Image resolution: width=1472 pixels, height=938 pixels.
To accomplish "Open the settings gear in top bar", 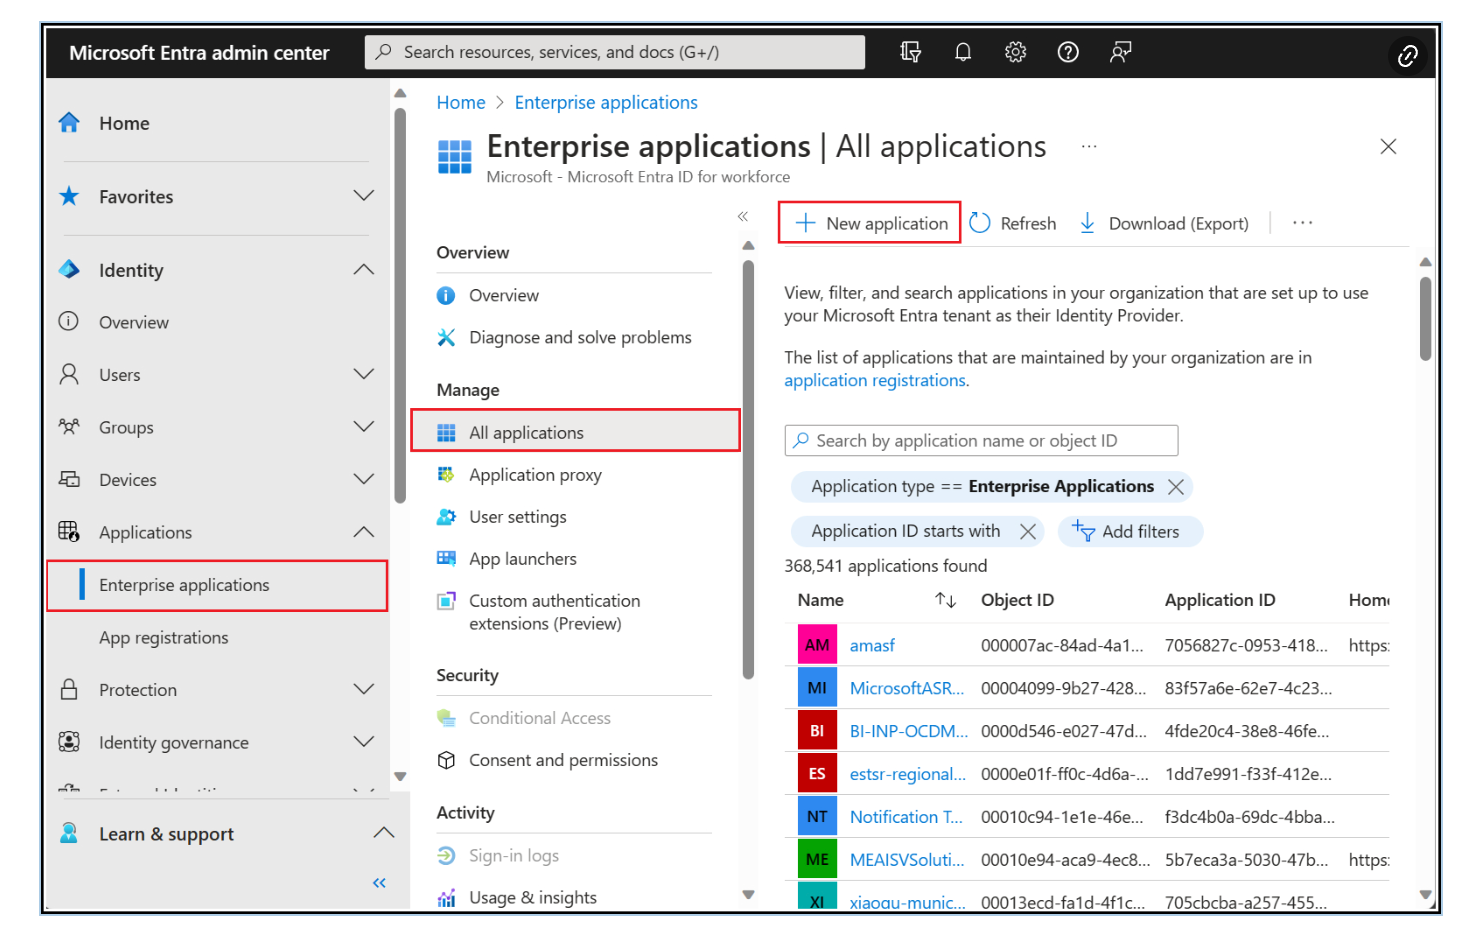I will click(1016, 52).
